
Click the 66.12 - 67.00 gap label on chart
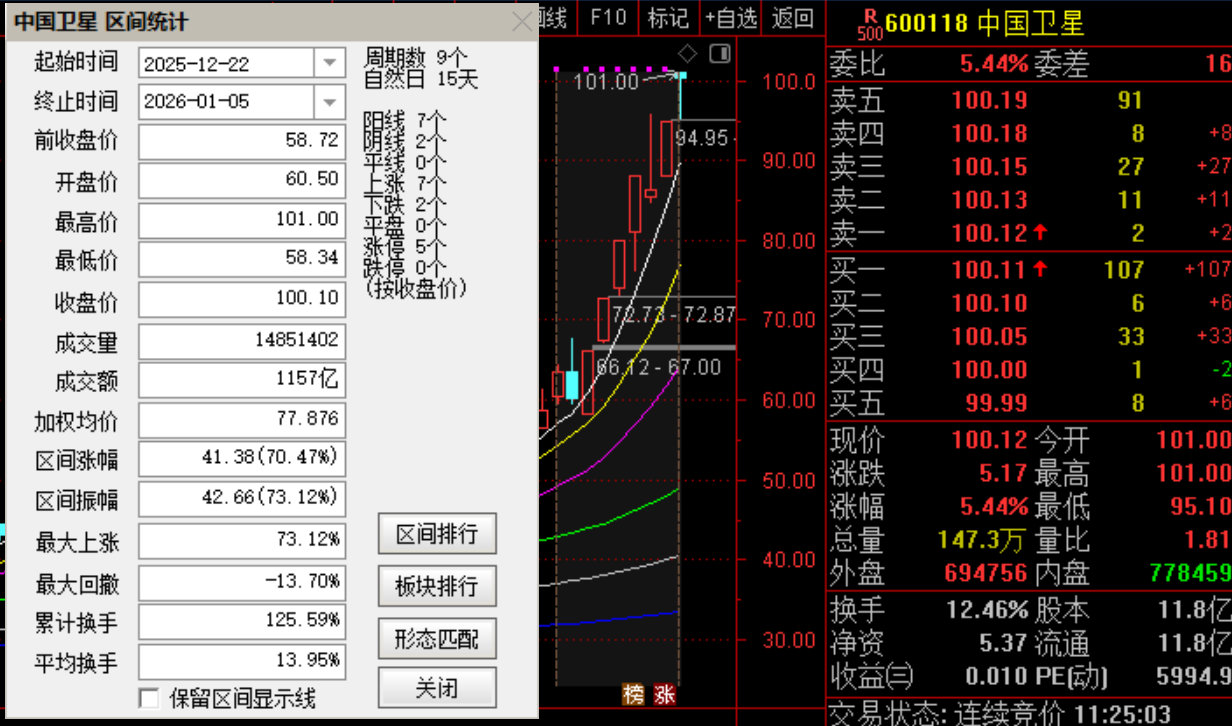658,367
